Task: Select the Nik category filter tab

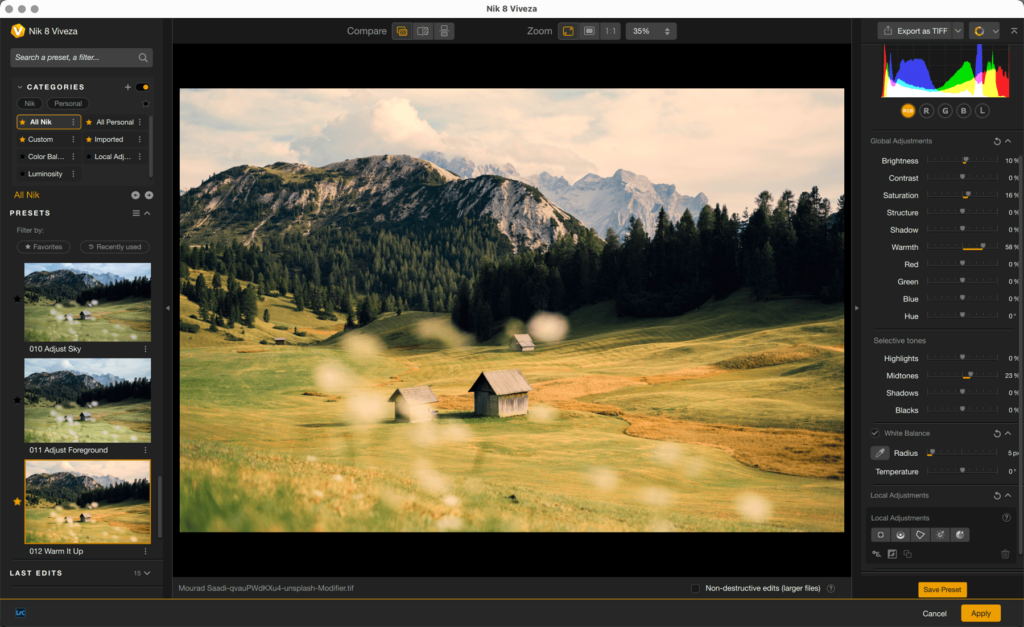Action: click(x=29, y=104)
